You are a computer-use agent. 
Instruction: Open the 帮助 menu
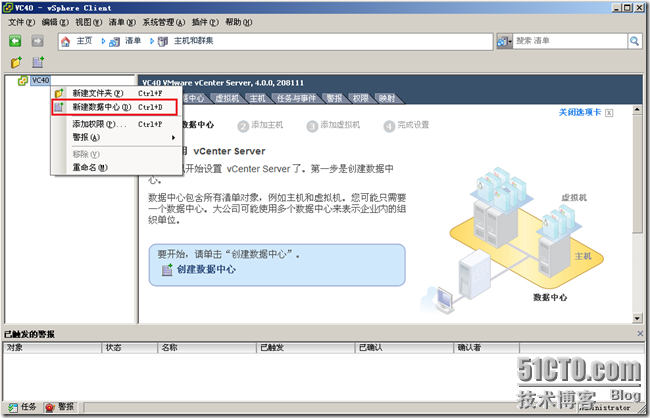pos(238,22)
